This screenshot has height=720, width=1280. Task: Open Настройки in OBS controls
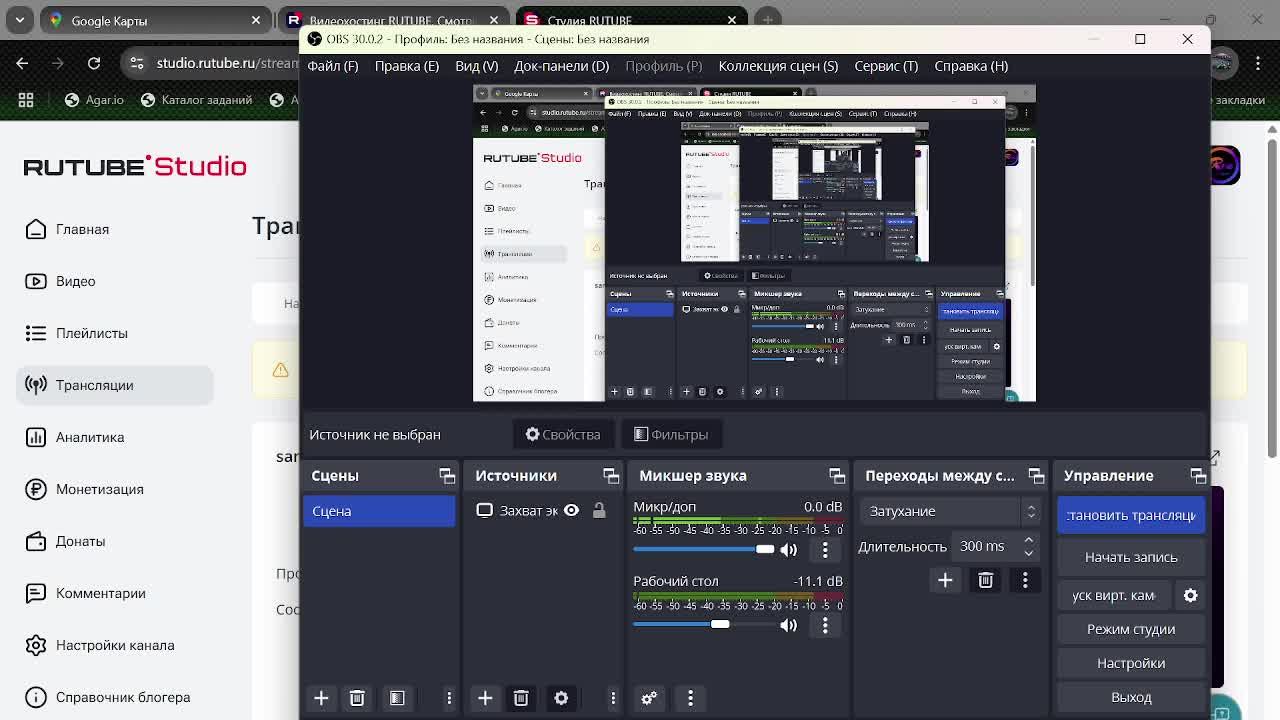[x=1131, y=663]
